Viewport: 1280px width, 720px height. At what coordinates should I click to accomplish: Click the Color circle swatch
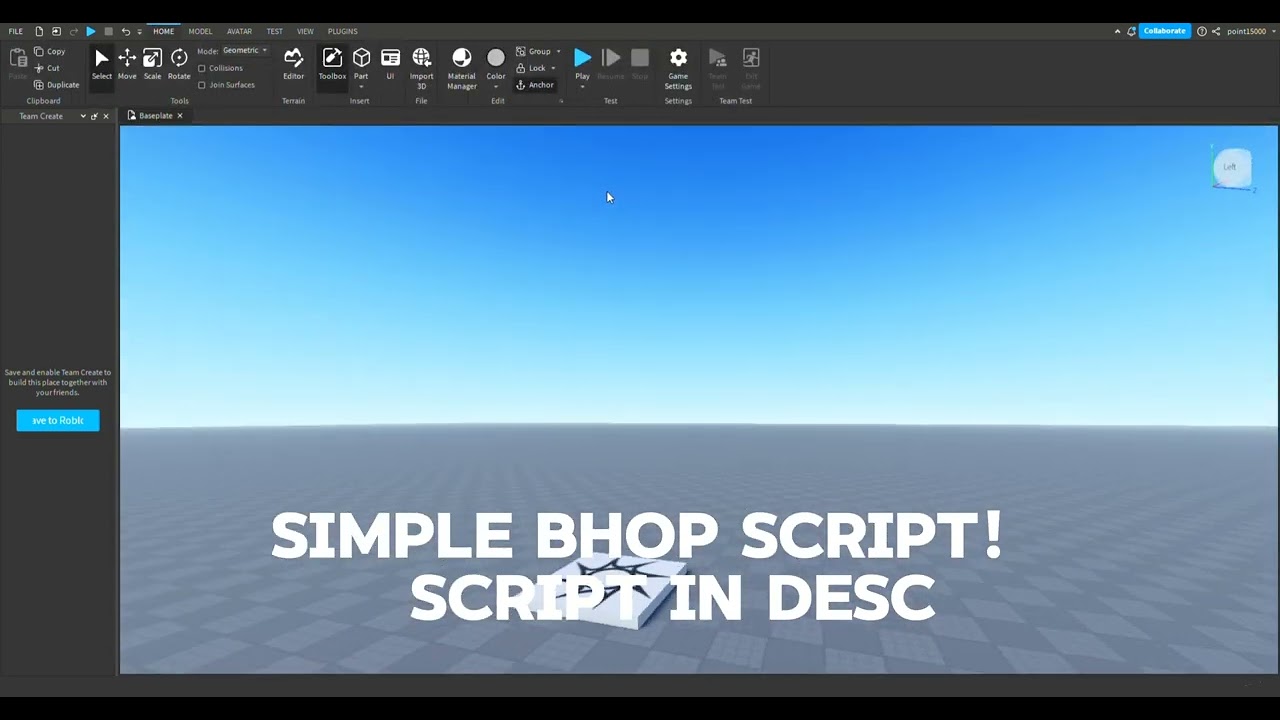pos(496,58)
